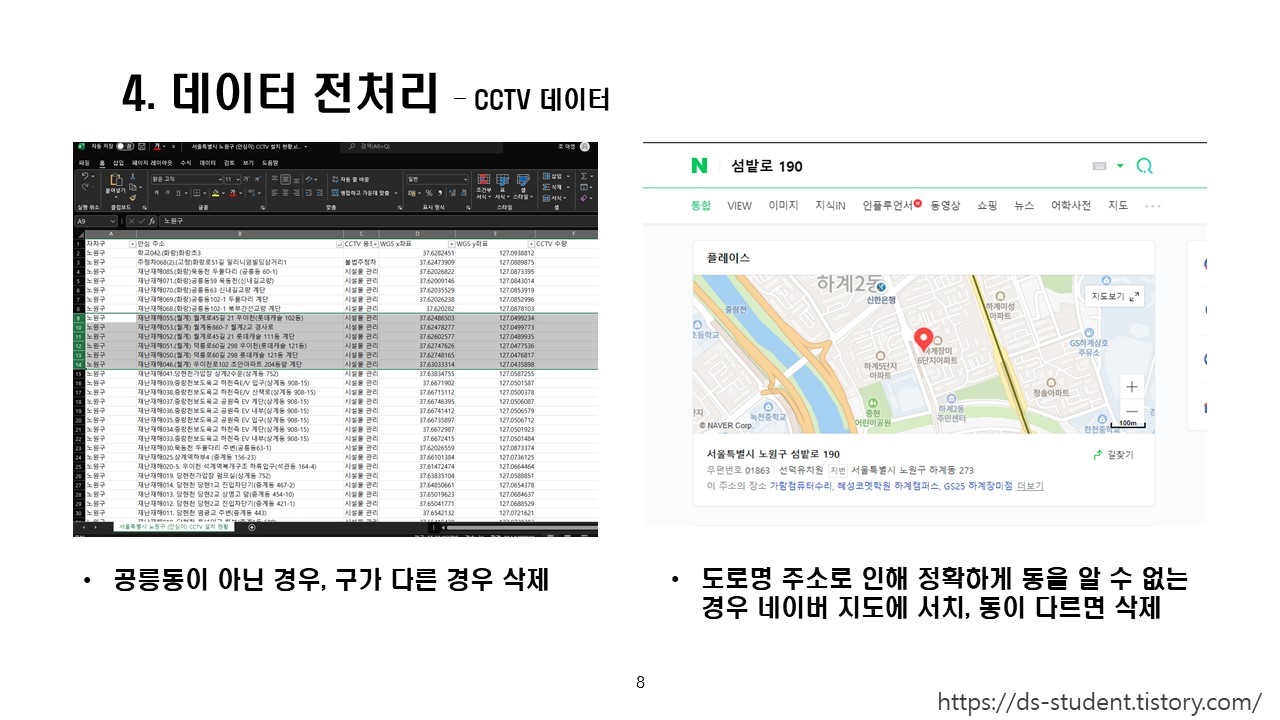Open the View (보기) ribbon tab

248,163
